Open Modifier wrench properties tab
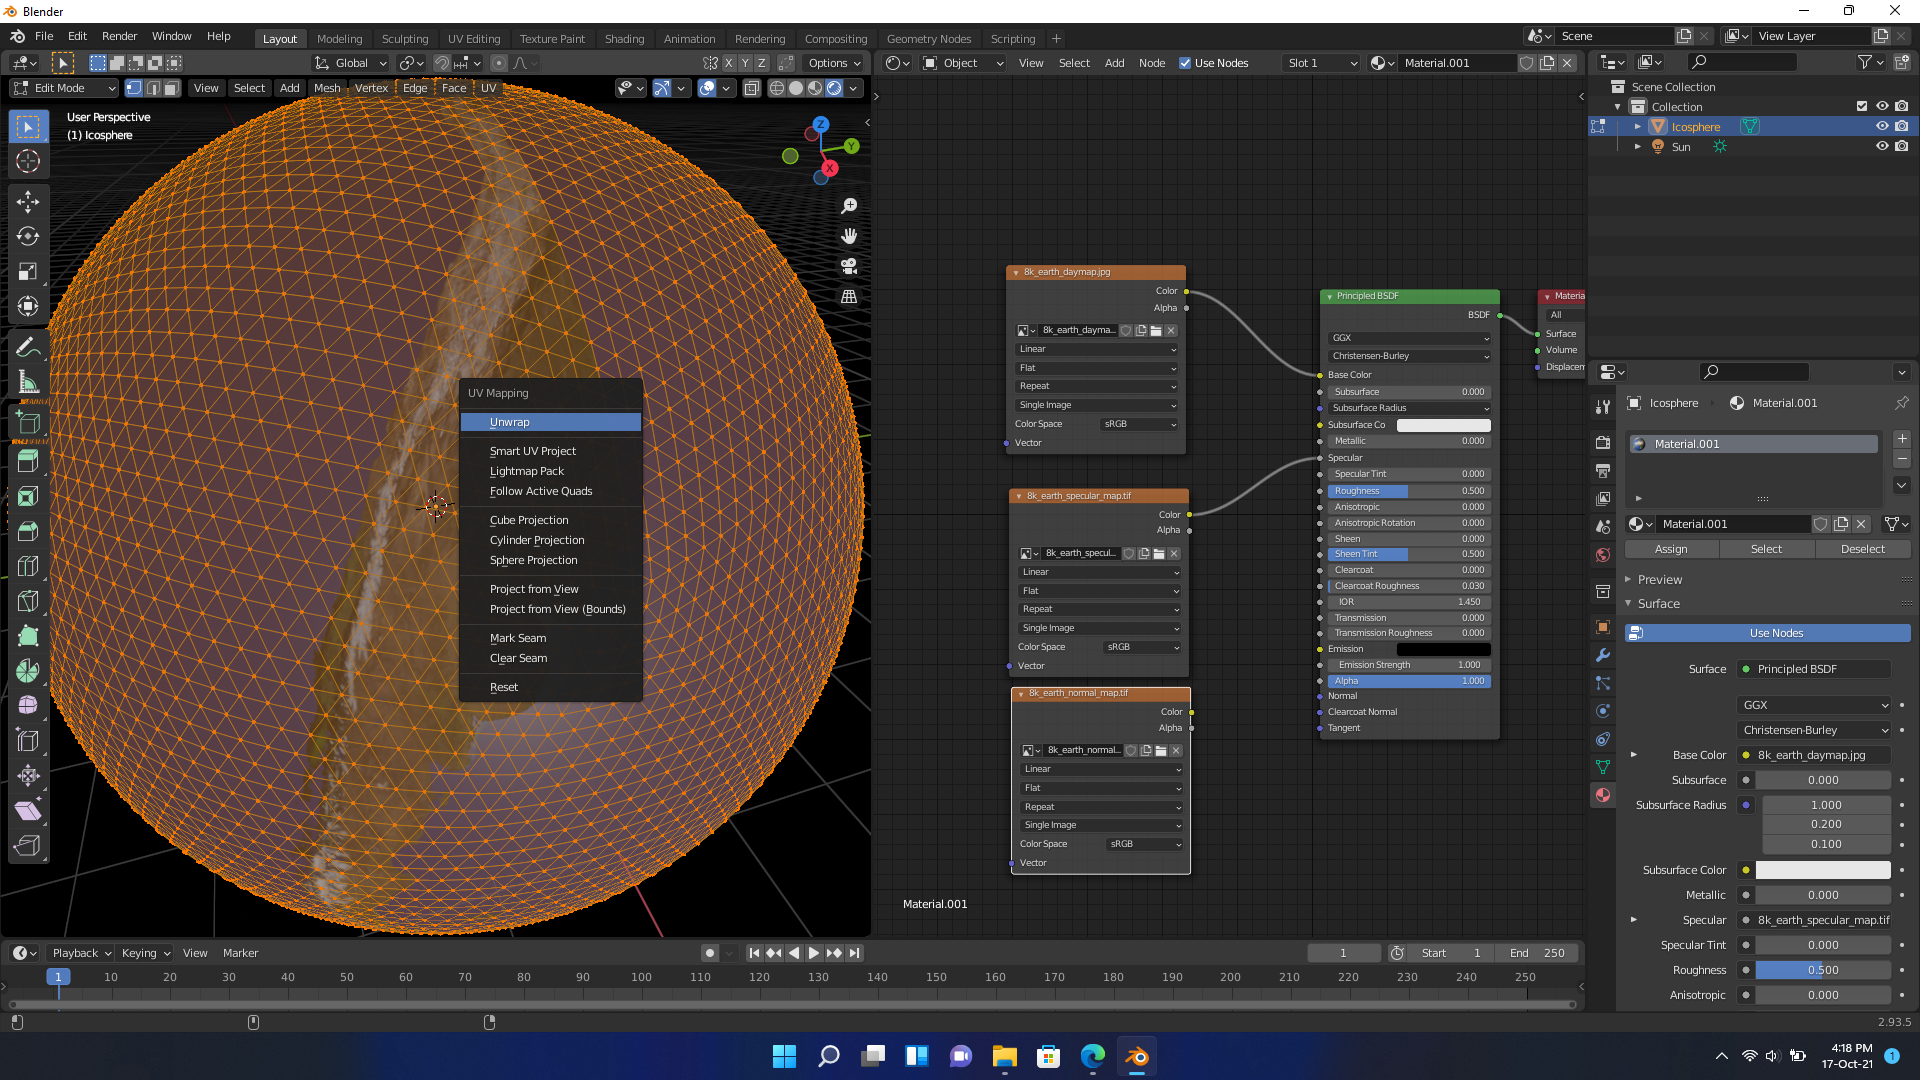1920x1080 pixels. pyautogui.click(x=1603, y=655)
